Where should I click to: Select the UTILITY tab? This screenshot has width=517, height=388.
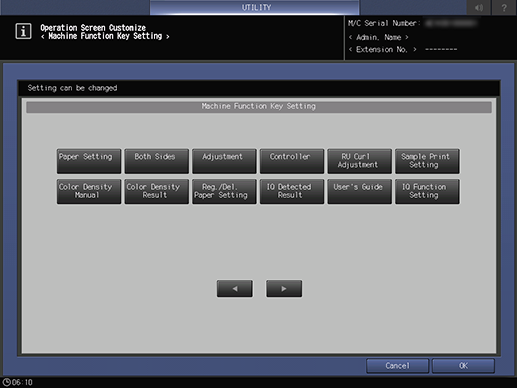click(255, 7)
